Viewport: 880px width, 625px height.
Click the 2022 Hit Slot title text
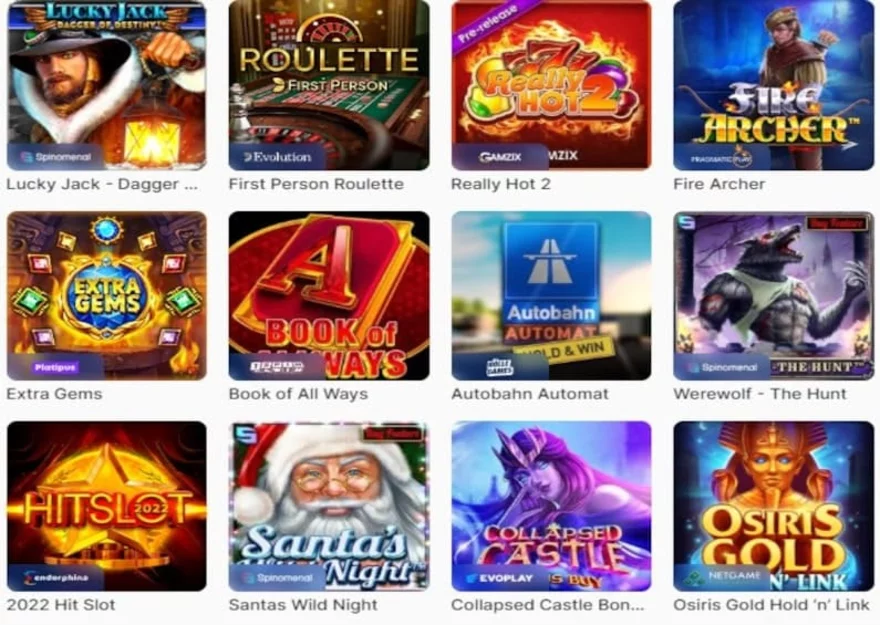pyautogui.click(x=61, y=605)
